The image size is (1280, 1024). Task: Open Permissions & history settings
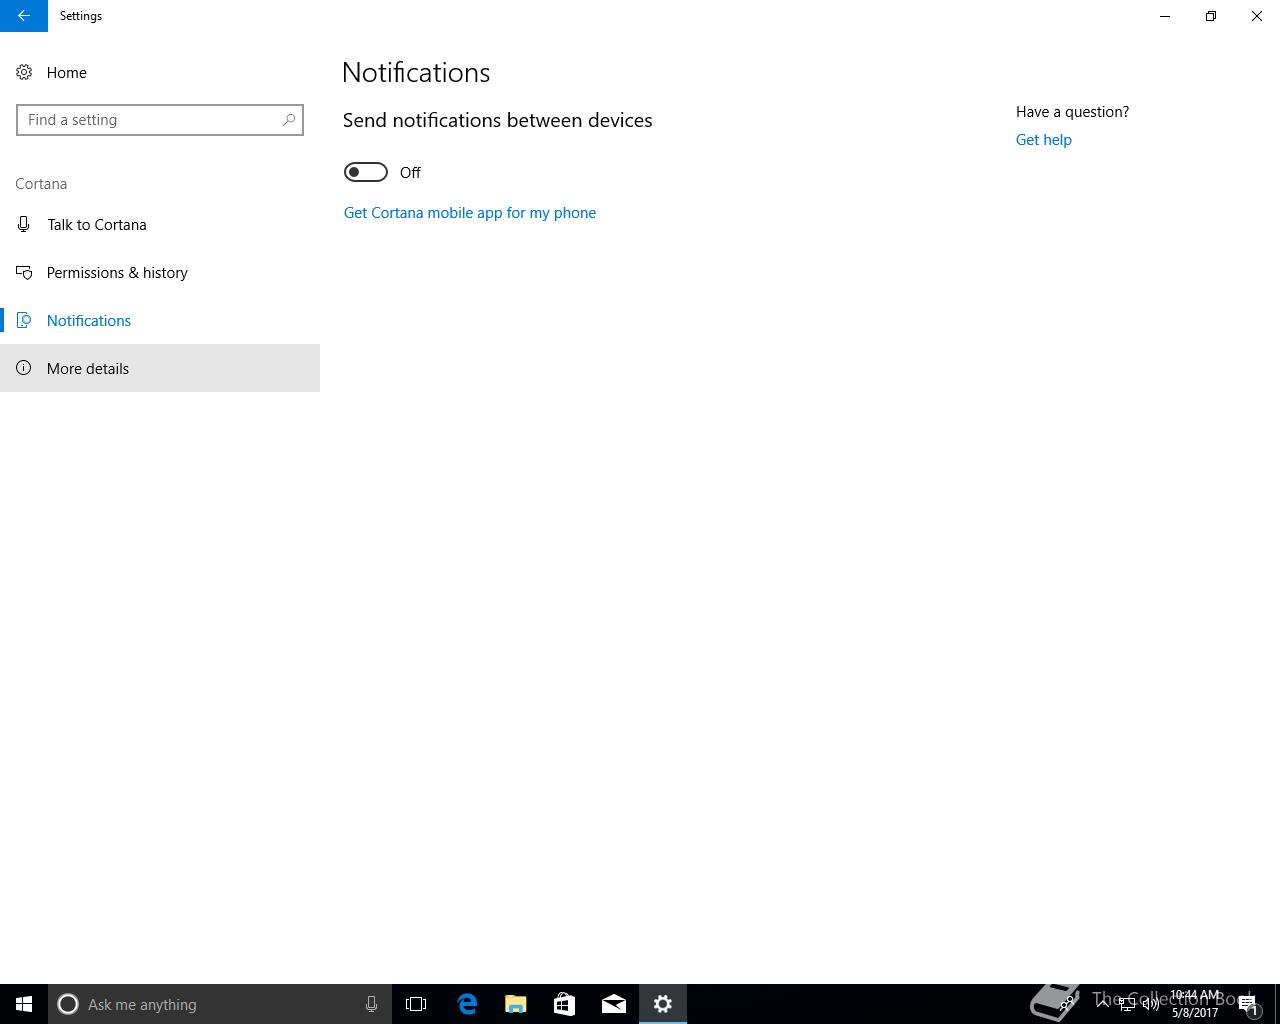pyautogui.click(x=160, y=272)
